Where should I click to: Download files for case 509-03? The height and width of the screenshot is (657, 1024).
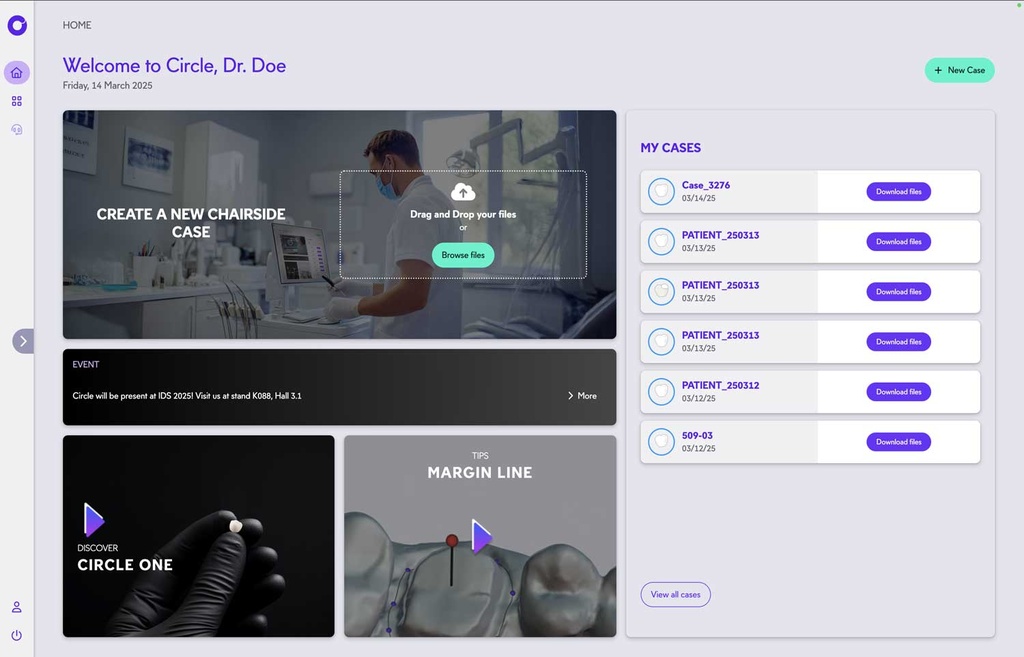click(898, 442)
